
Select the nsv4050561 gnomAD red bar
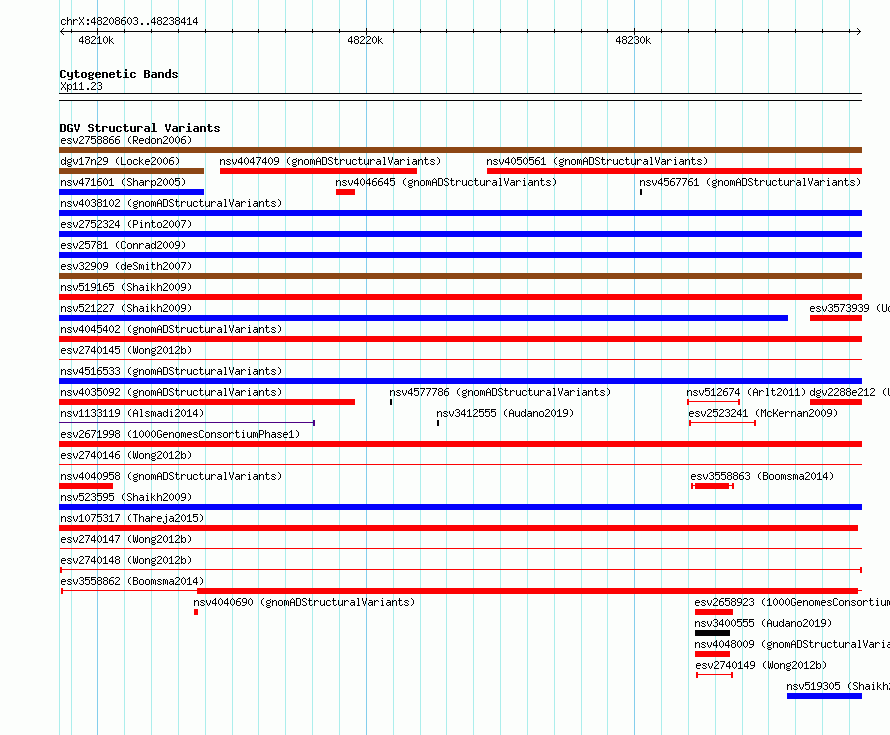coord(674,171)
